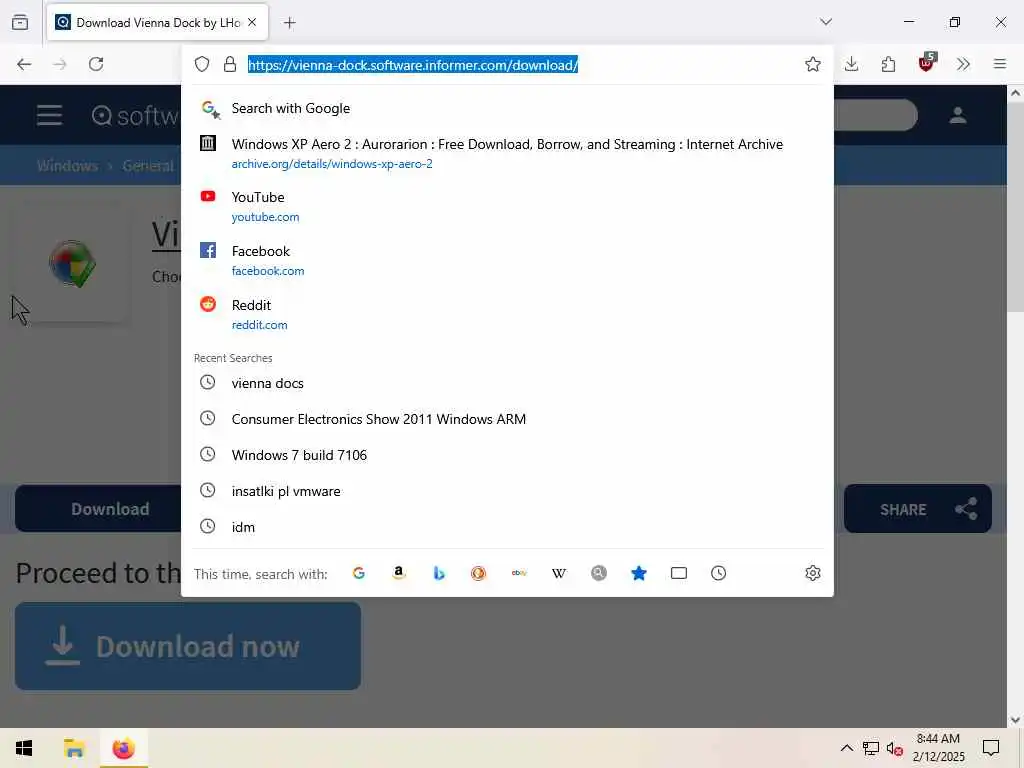Open the site hamburger menu

pos(50,116)
